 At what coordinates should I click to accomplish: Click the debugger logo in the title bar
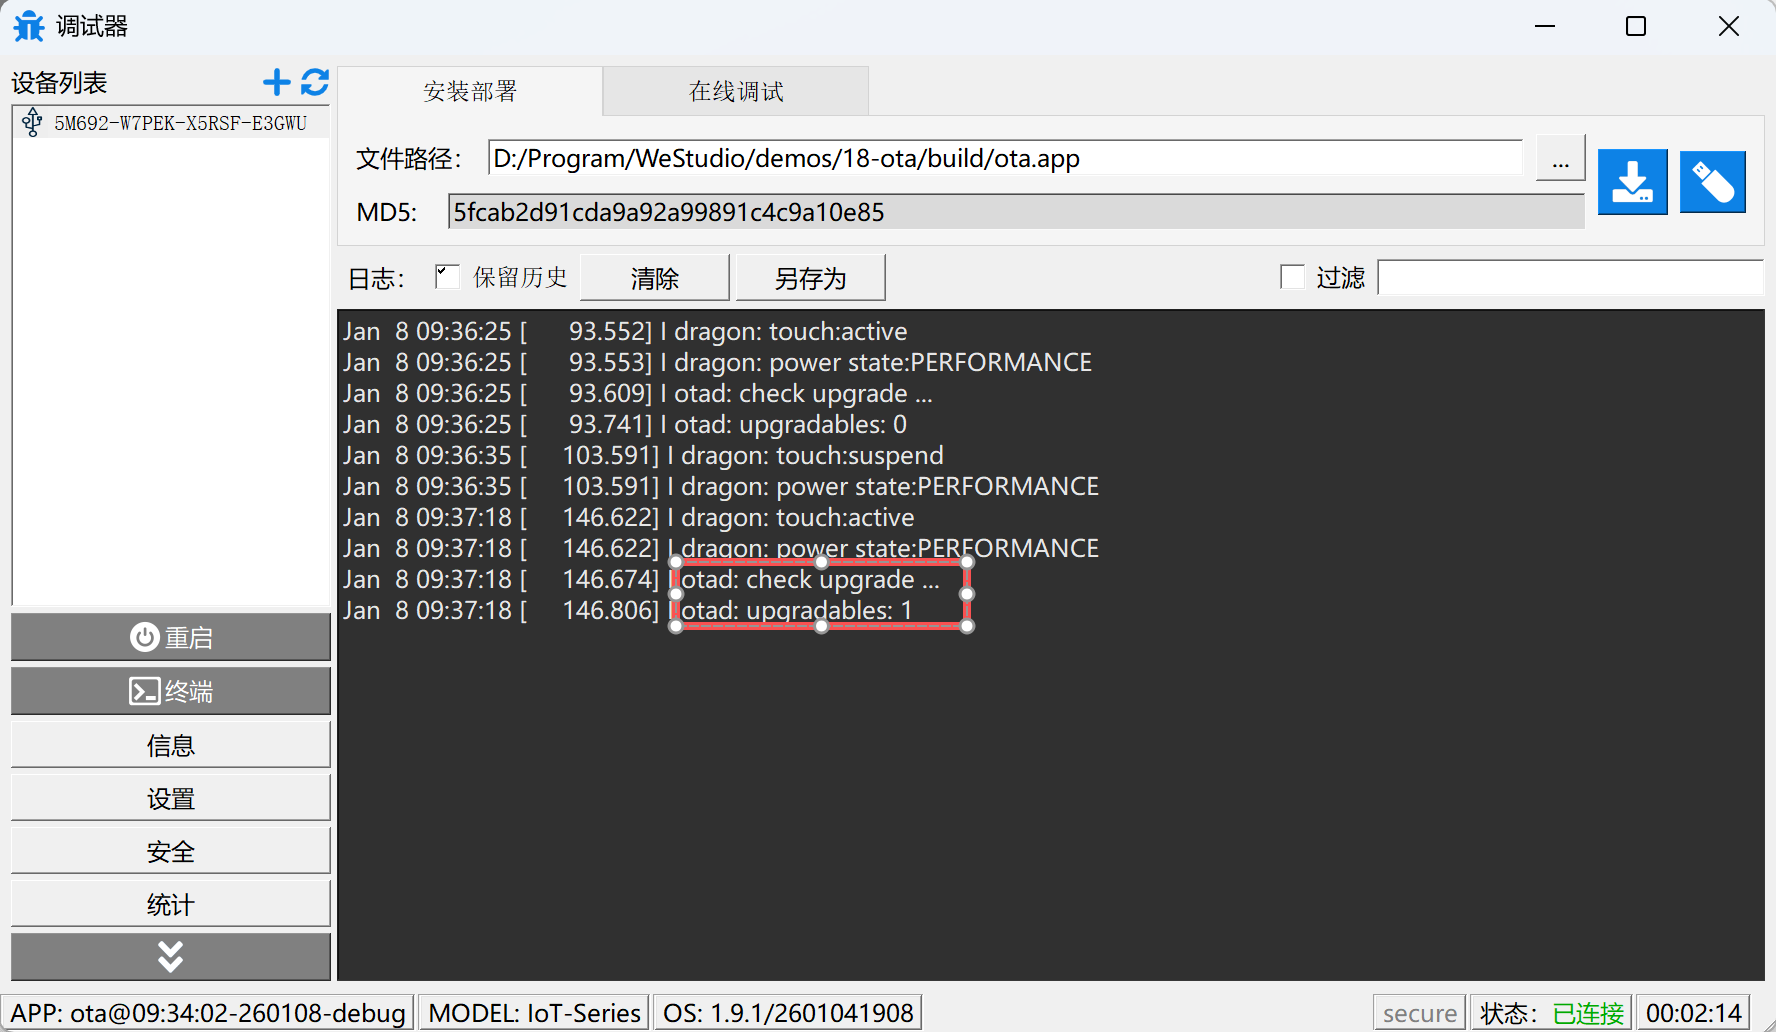pyautogui.click(x=28, y=26)
